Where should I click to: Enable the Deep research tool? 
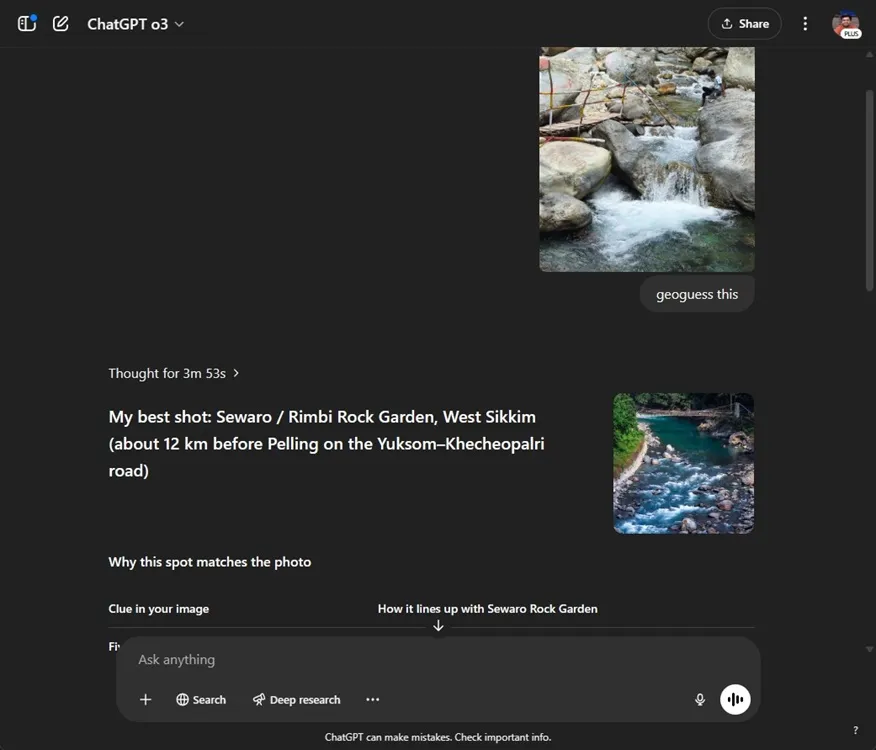pos(296,700)
